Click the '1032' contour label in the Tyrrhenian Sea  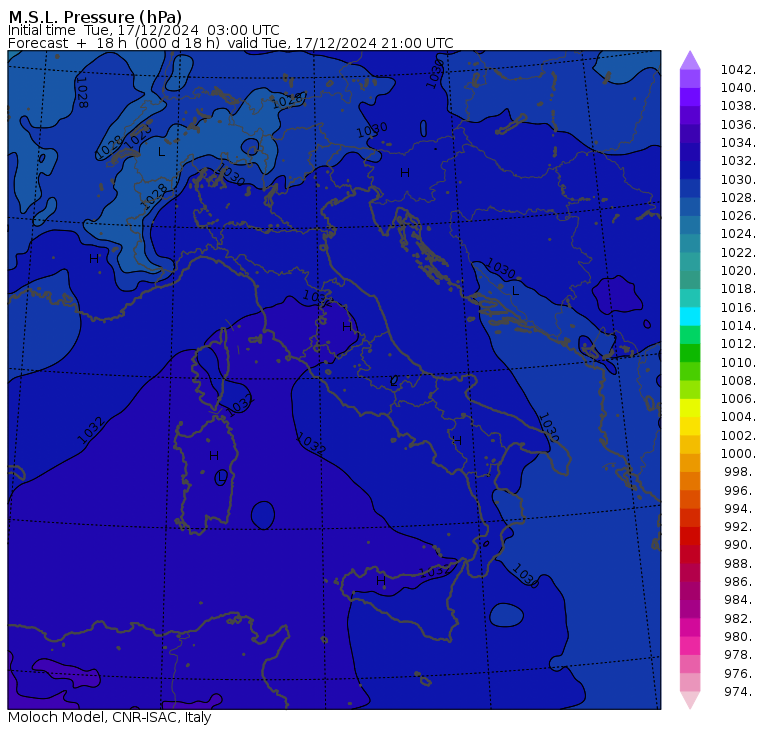(311, 443)
